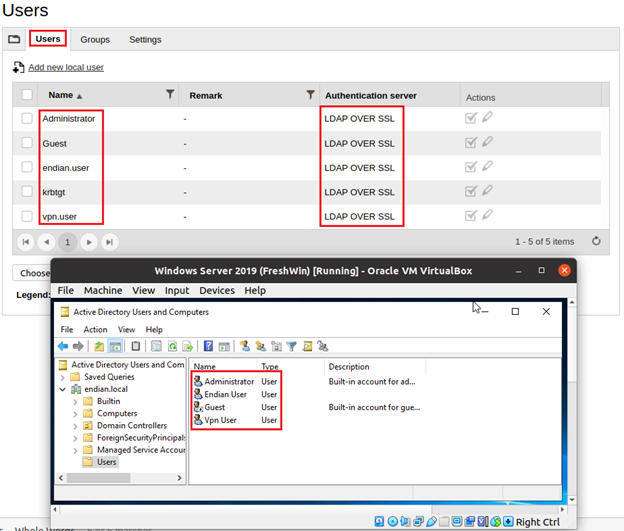Image resolution: width=624 pixels, height=531 pixels.
Task: Click the folder icon left of Users tab
Action: point(14,39)
